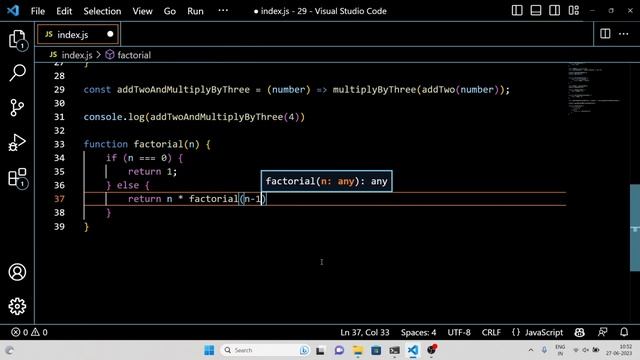Open File Explorer on the taskbar
Screen dimensions: 640x360
[358, 350]
